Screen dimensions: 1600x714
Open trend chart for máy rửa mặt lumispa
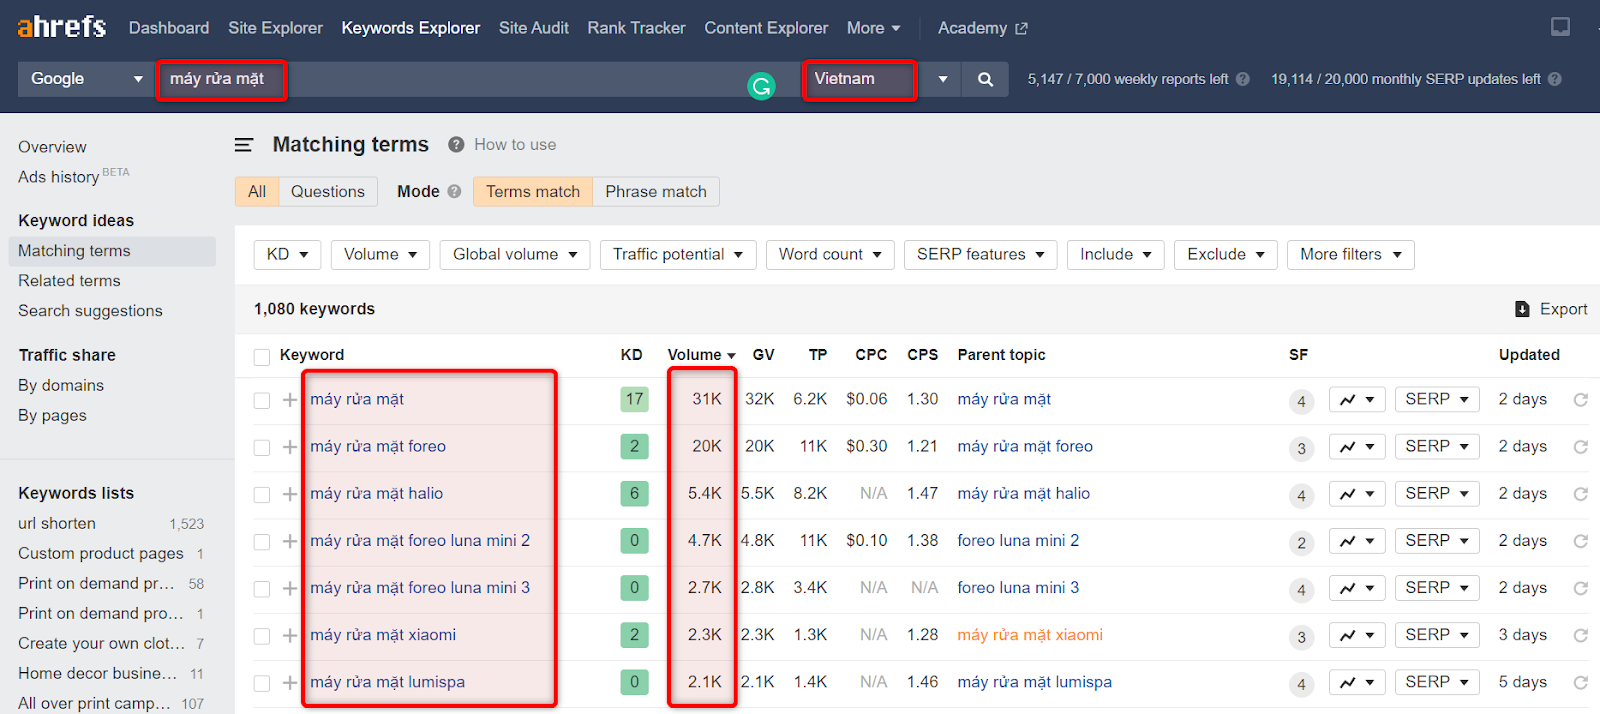[x=1357, y=682]
